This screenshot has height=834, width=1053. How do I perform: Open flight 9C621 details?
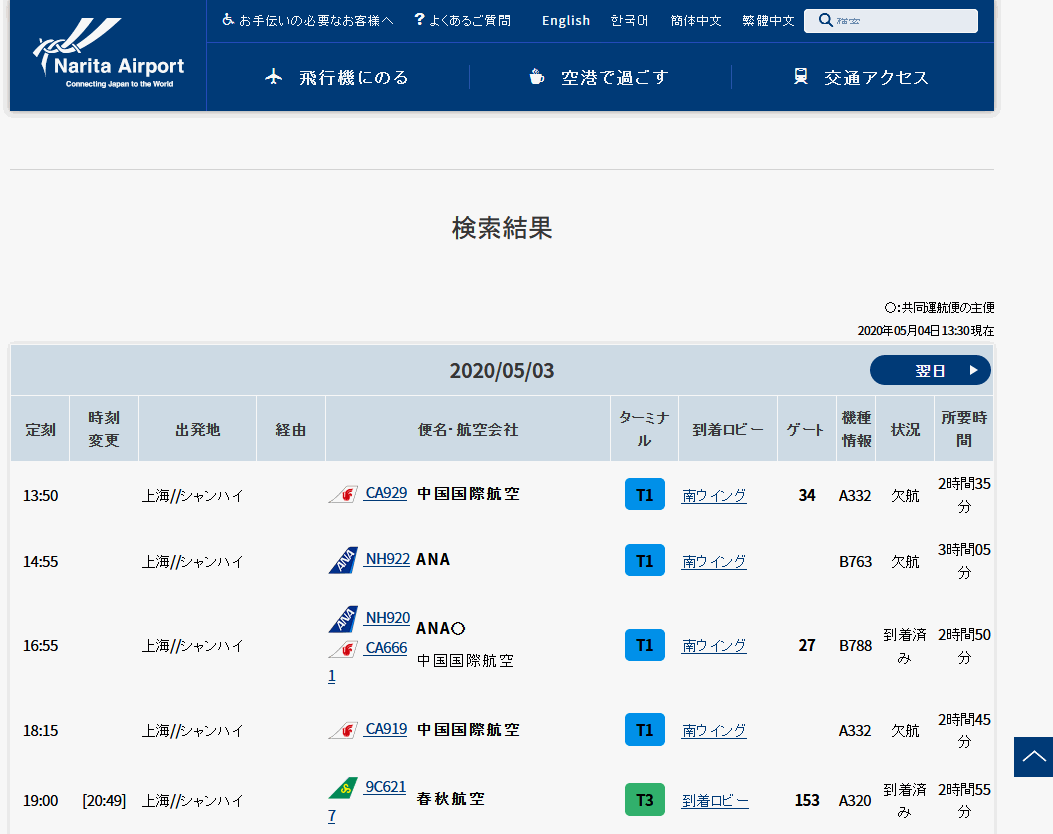coord(385,786)
